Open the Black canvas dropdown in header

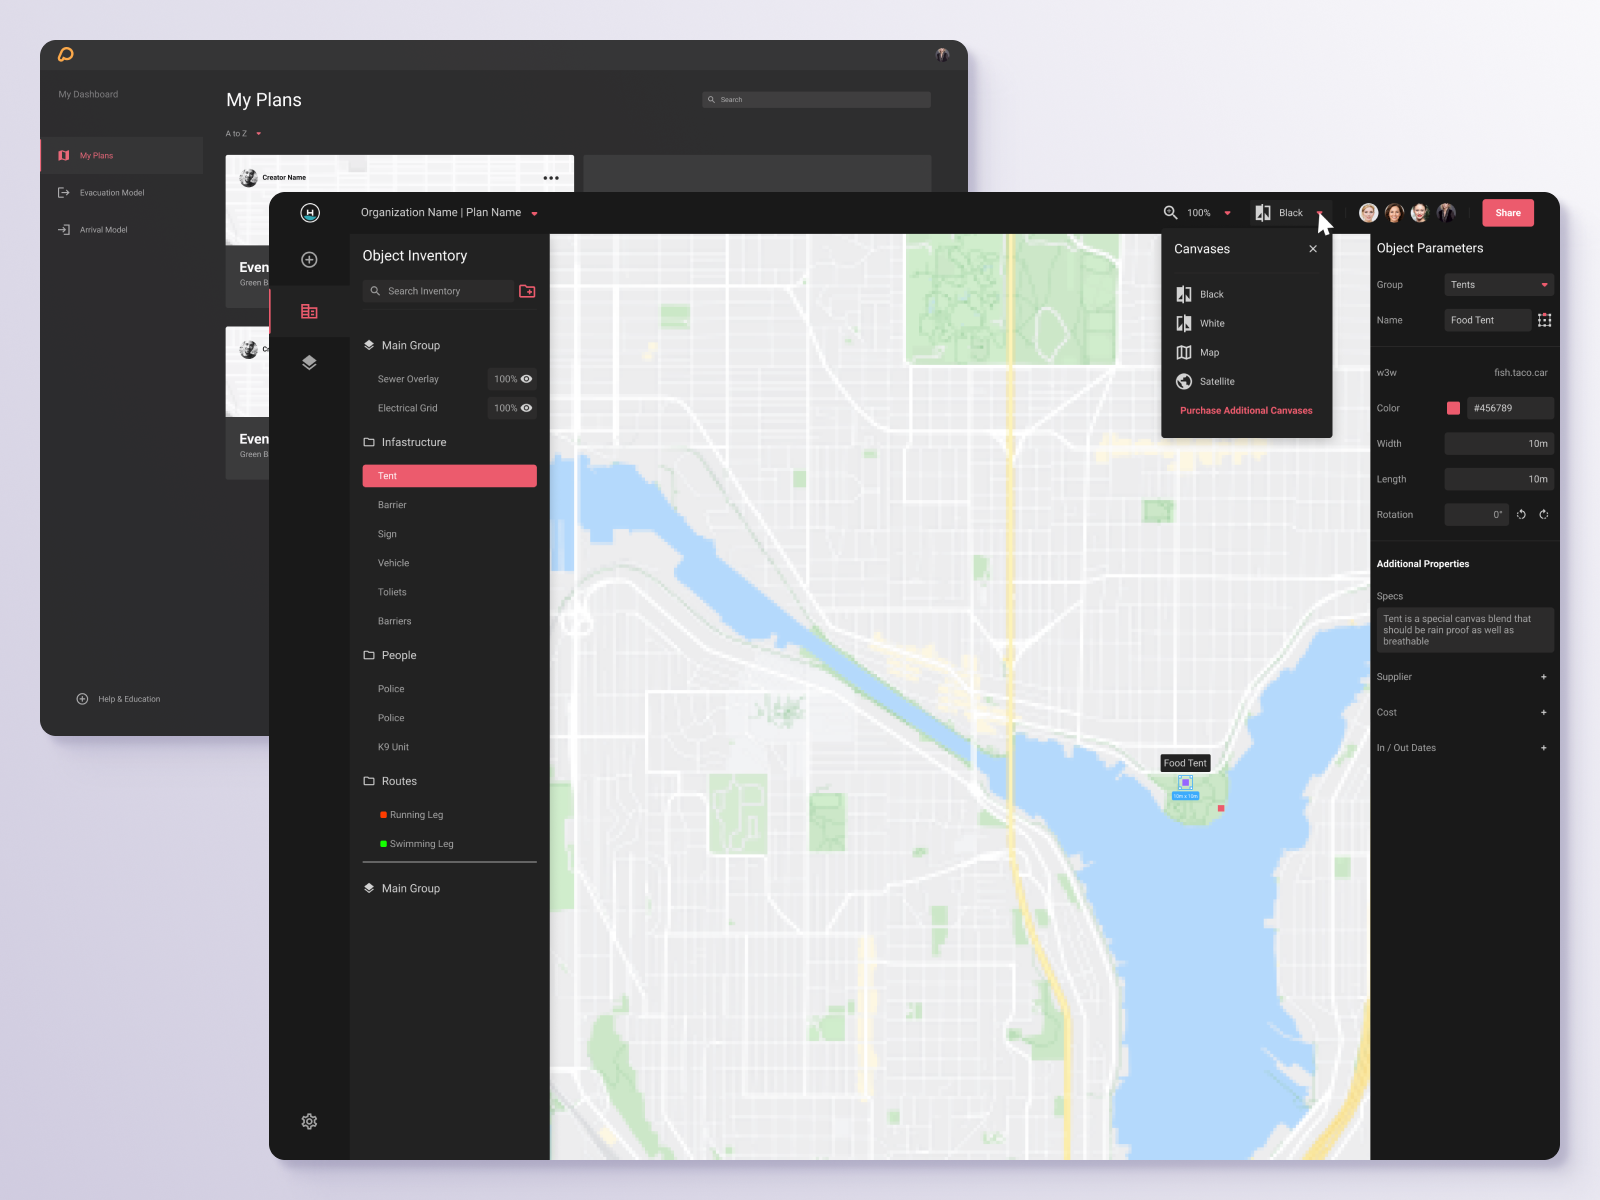point(1291,213)
